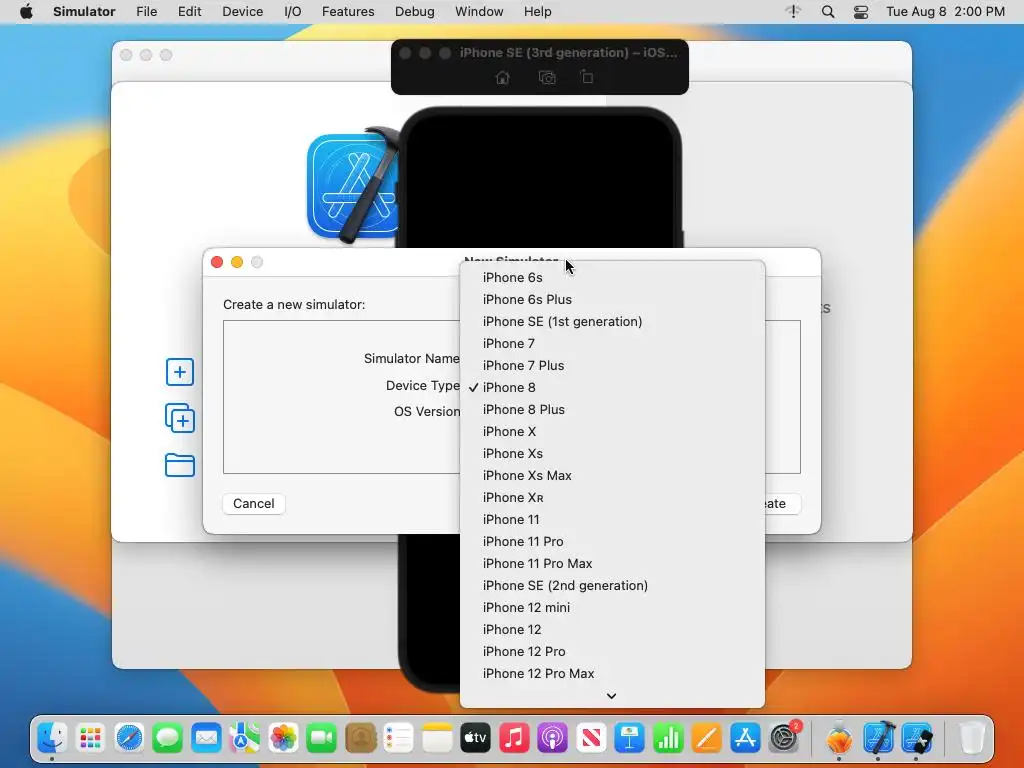1024x768 pixels.
Task: Click rotate device icon in simulator toolbar
Action: pyautogui.click(x=587, y=77)
